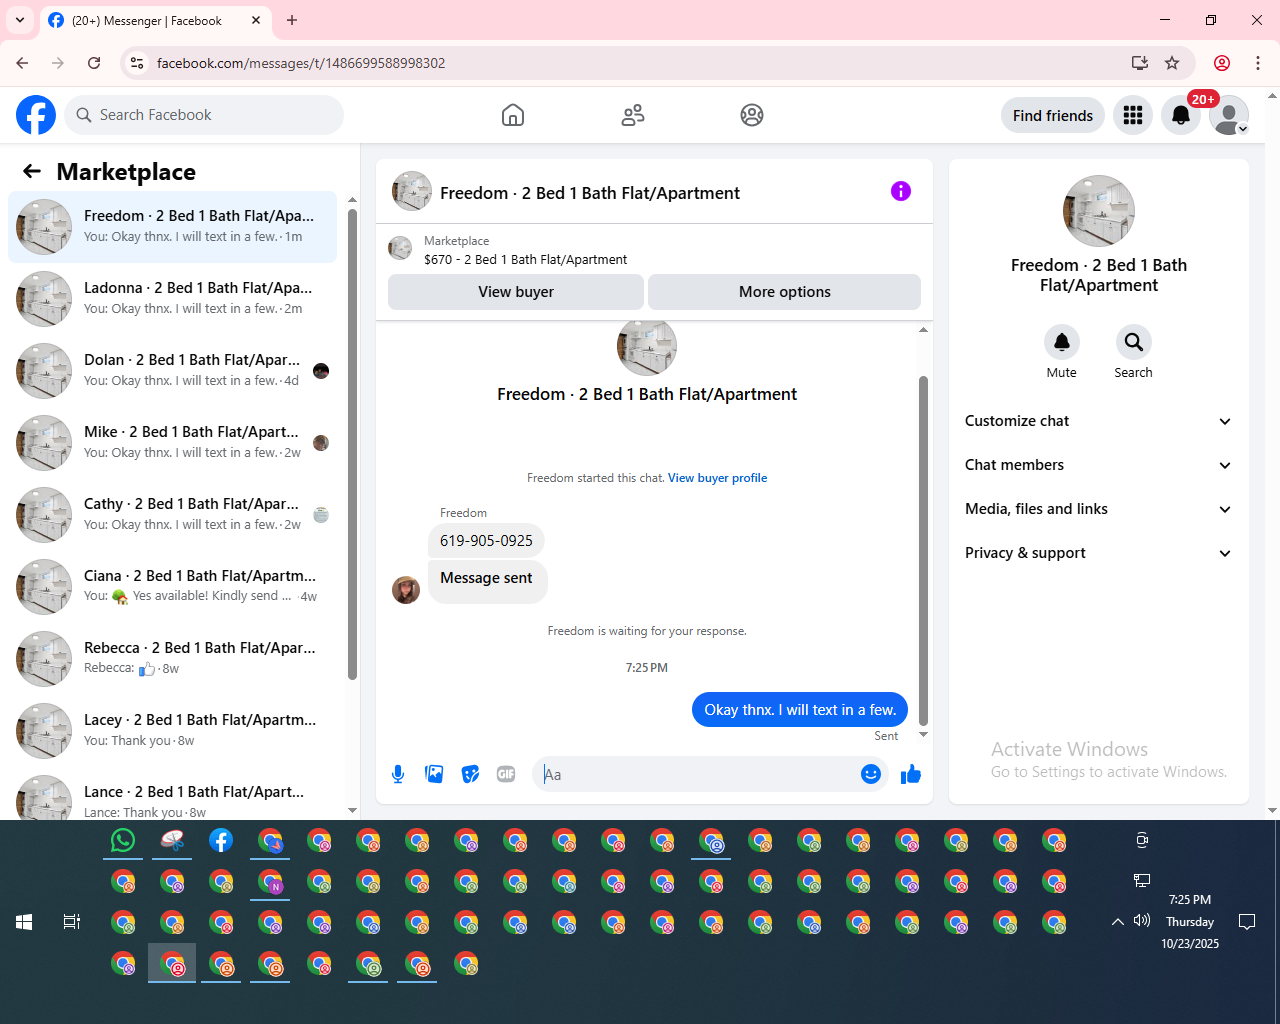Screen dimensions: 1280x1024
Task: Open the account profile picture menu
Action: click(1229, 115)
